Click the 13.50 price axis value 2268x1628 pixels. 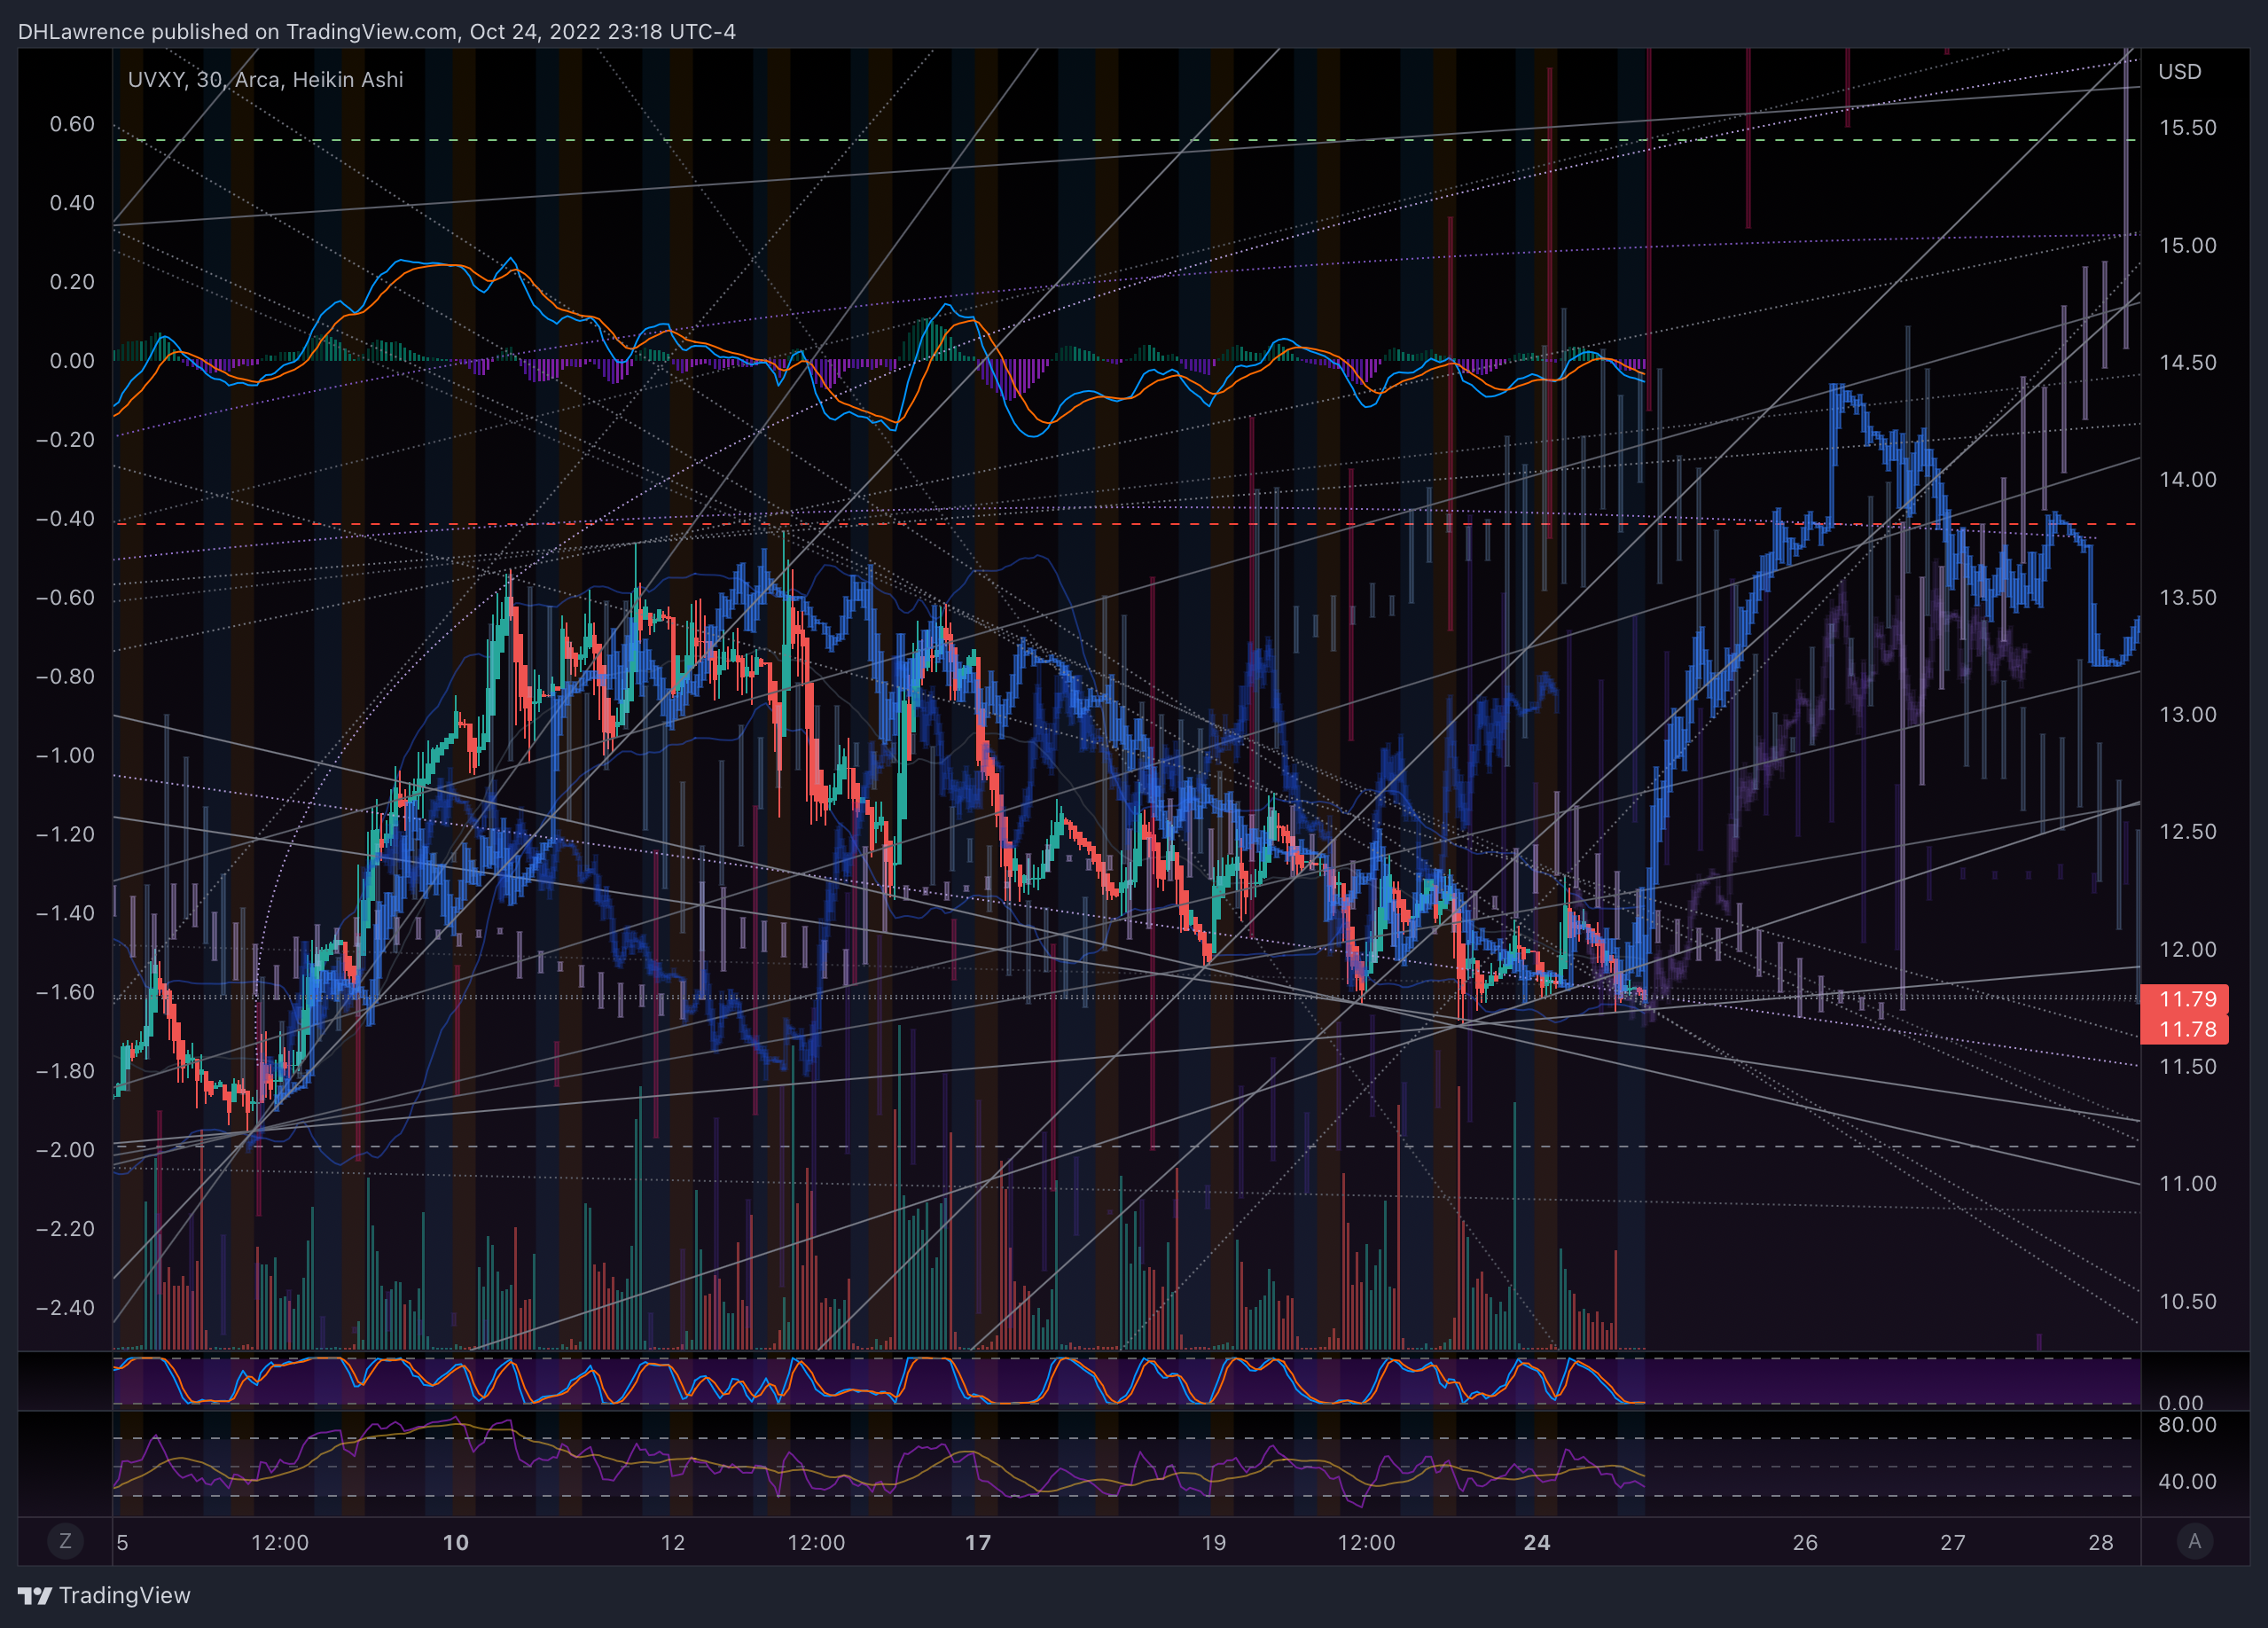coord(2187,597)
